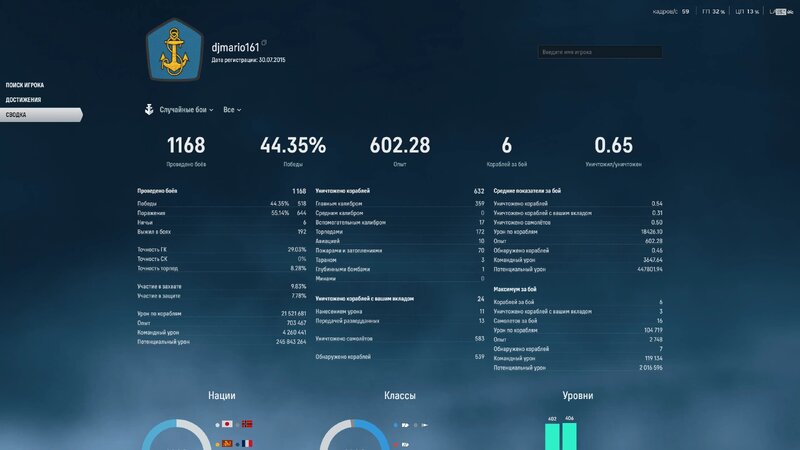Click the Классы chart heading

tap(399, 395)
